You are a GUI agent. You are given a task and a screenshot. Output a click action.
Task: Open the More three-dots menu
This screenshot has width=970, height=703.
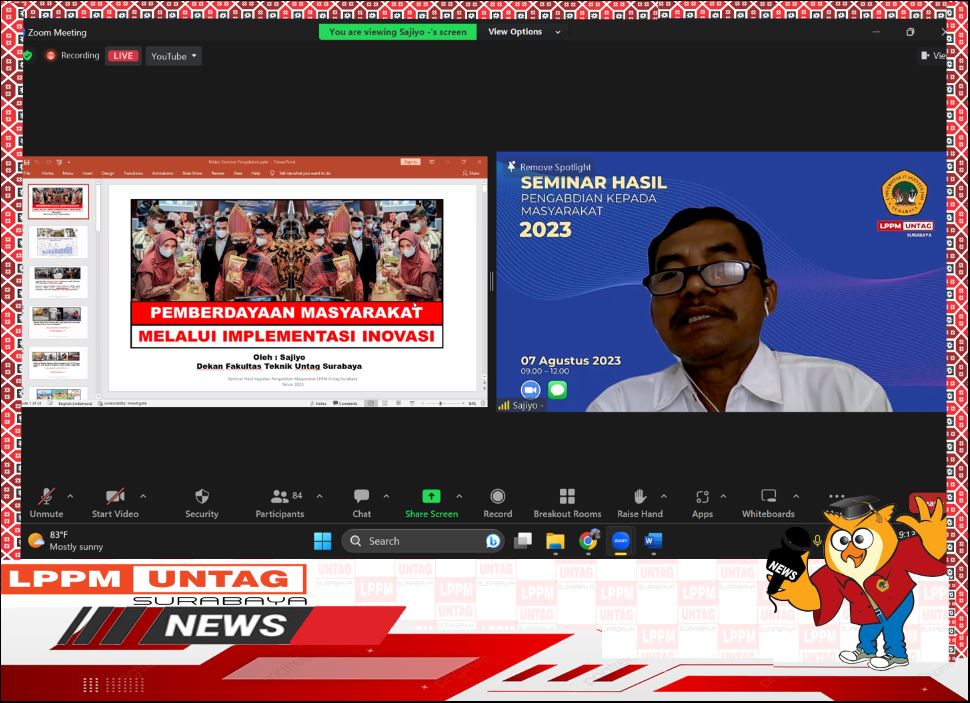[836, 496]
